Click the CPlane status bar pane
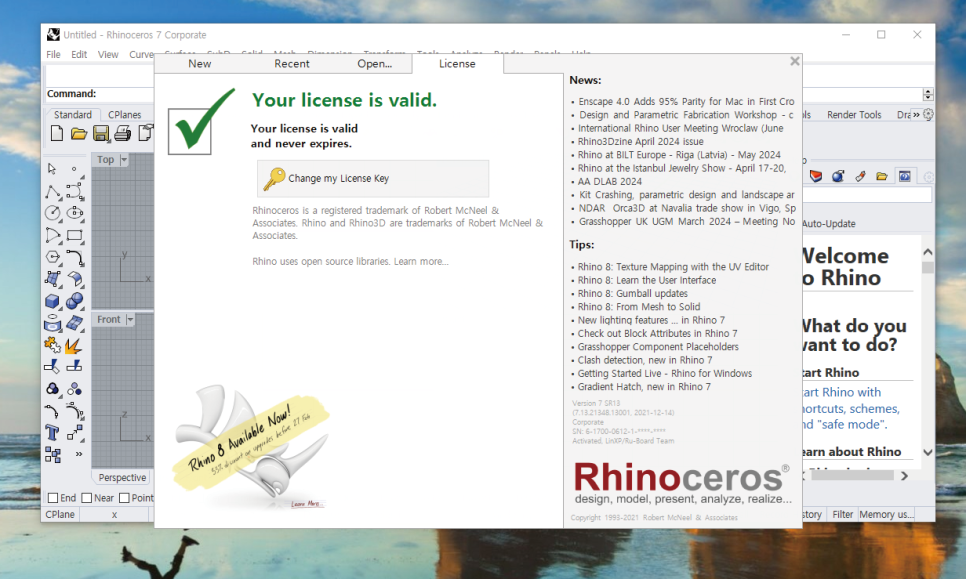This screenshot has width=966, height=579. pos(60,514)
